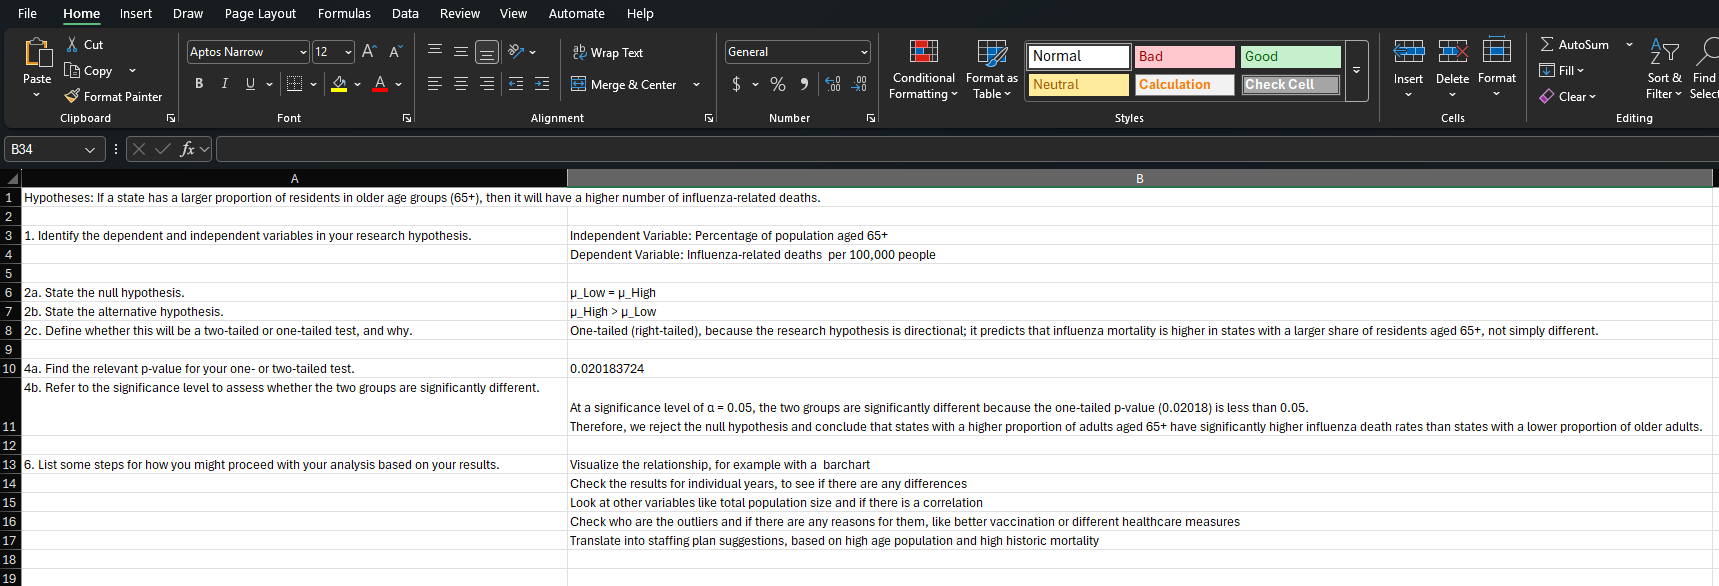Click the Delete cells icon
1719x586 pixels.
1452,52
